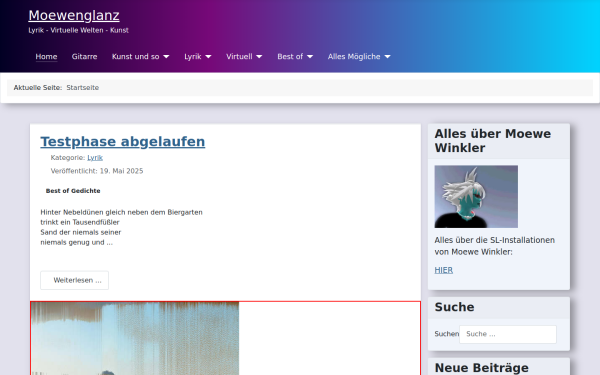Viewport: 600px width, 375px height.
Task: Click into the Suche search field
Action: coord(508,334)
